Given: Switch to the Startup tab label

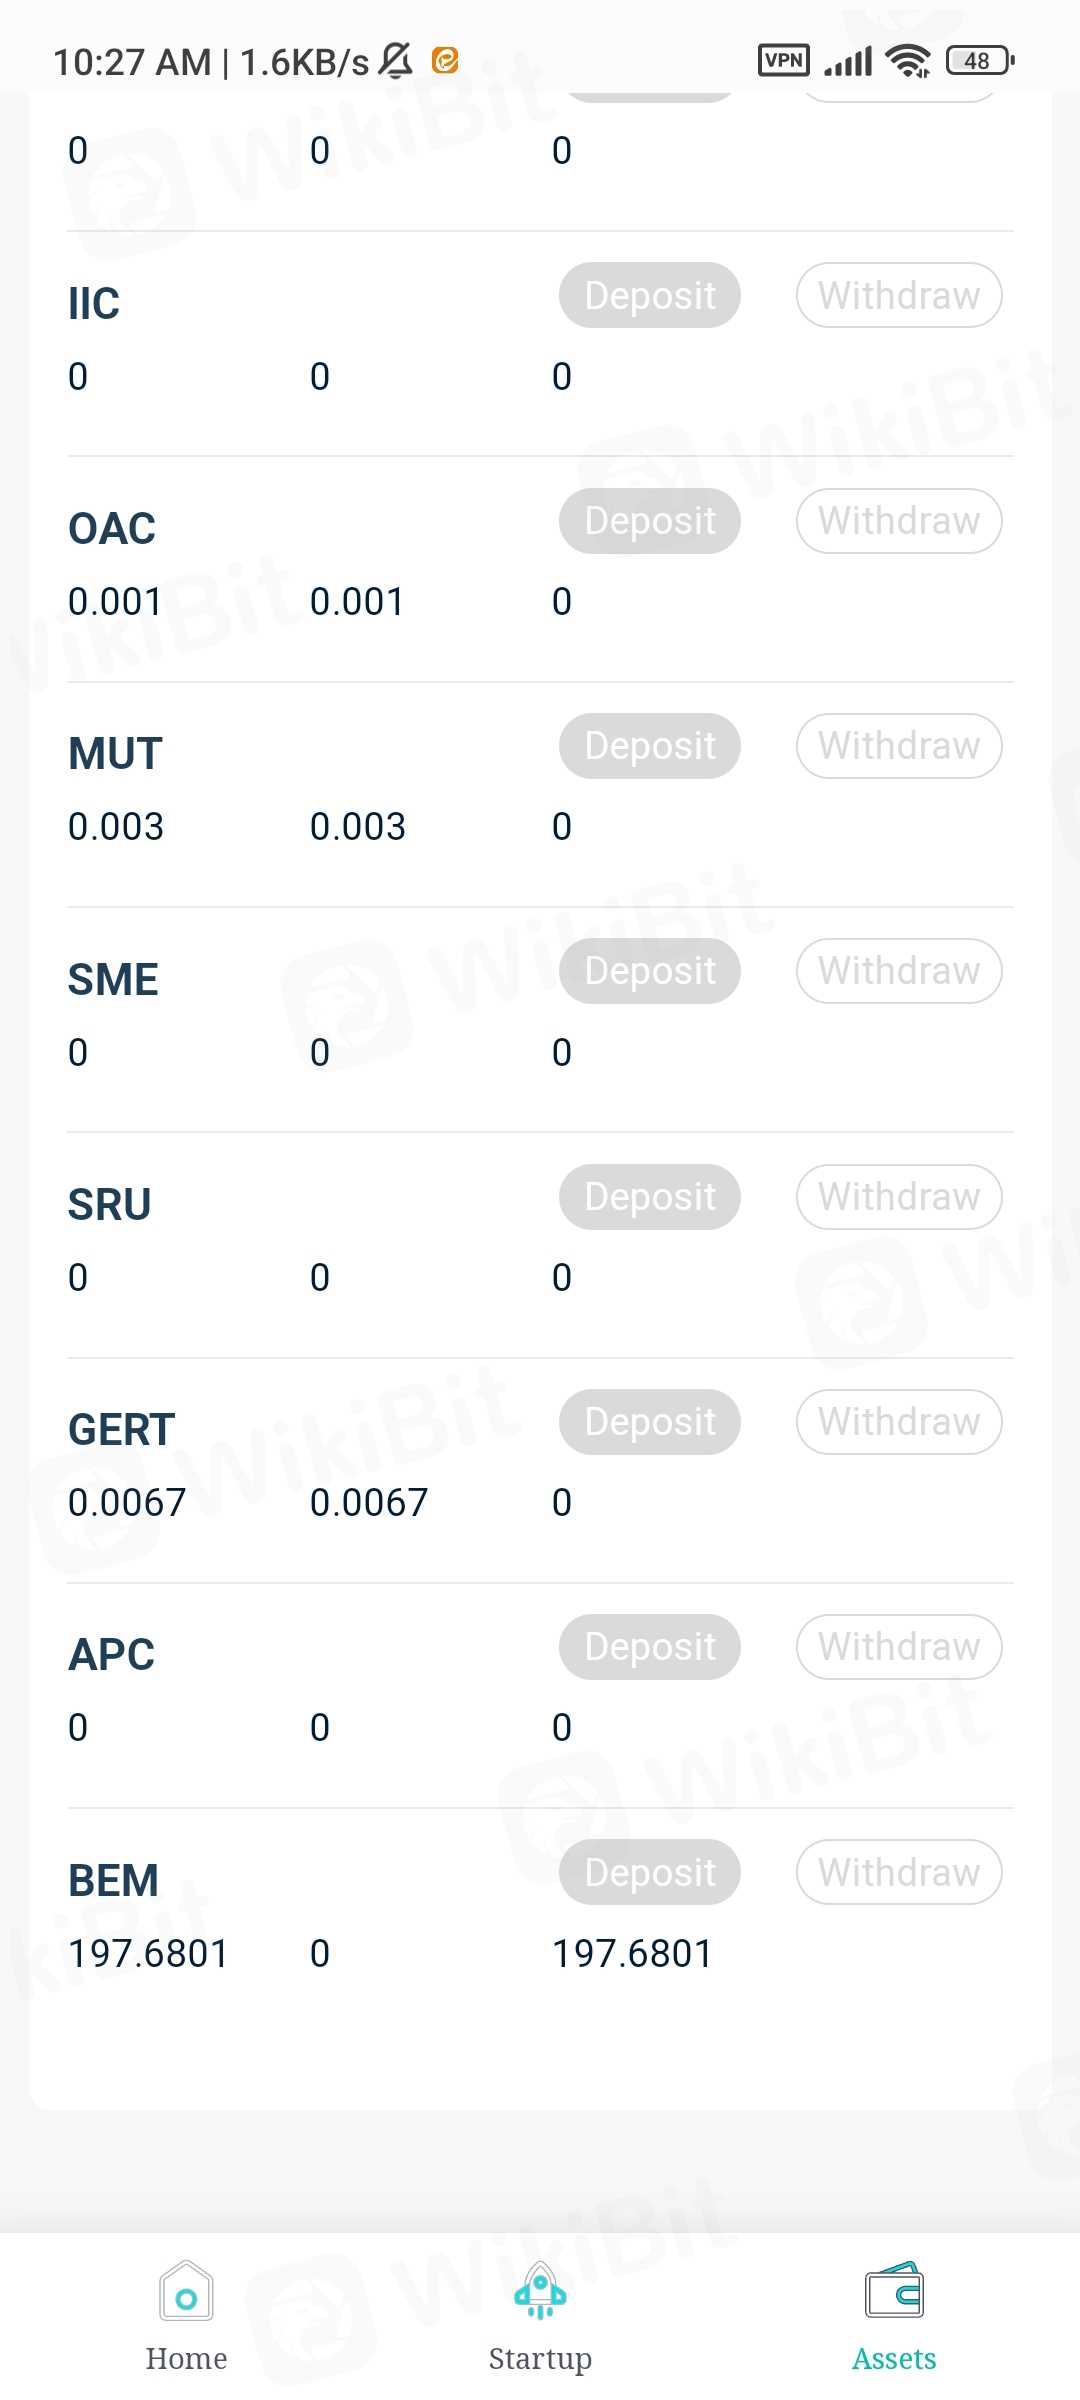Looking at the screenshot, I should (x=540, y=2359).
